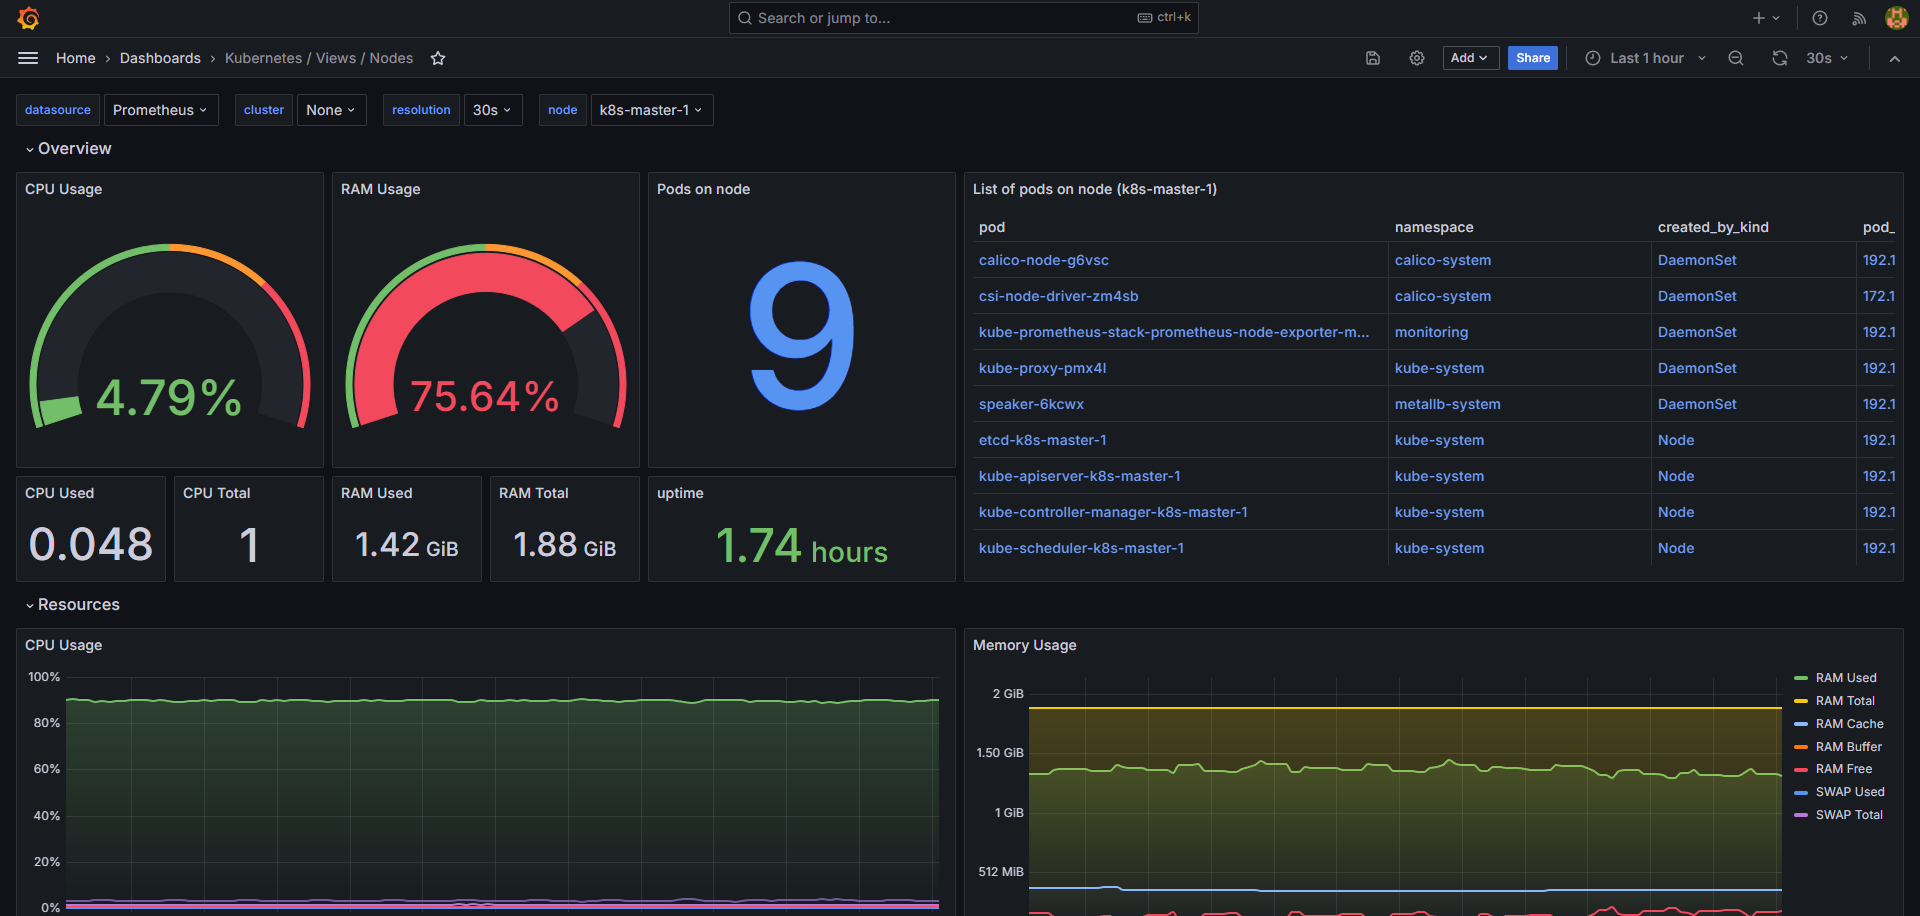This screenshot has height=916, width=1920.
Task: Open the CPU Usage gauge panel title
Action: tap(64, 189)
